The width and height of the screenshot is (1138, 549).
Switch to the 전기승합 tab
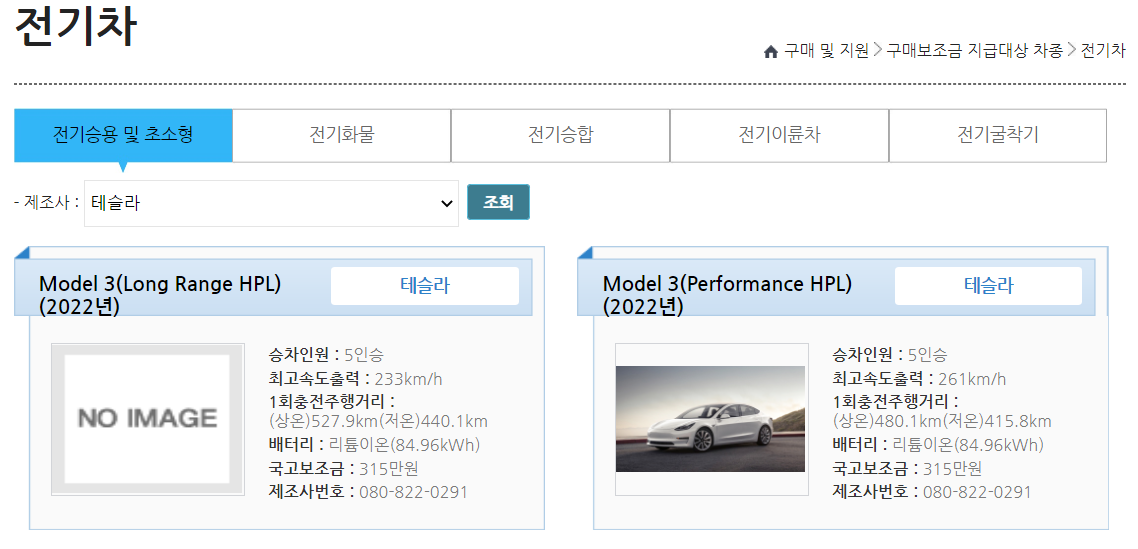tap(560, 135)
